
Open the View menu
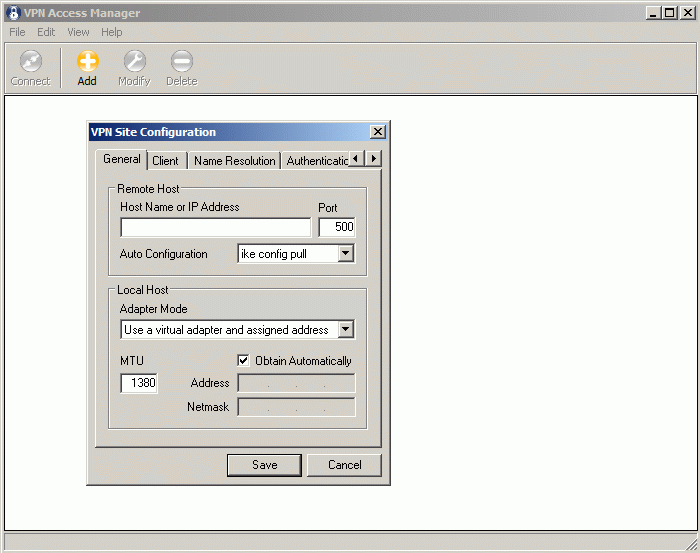pos(78,32)
